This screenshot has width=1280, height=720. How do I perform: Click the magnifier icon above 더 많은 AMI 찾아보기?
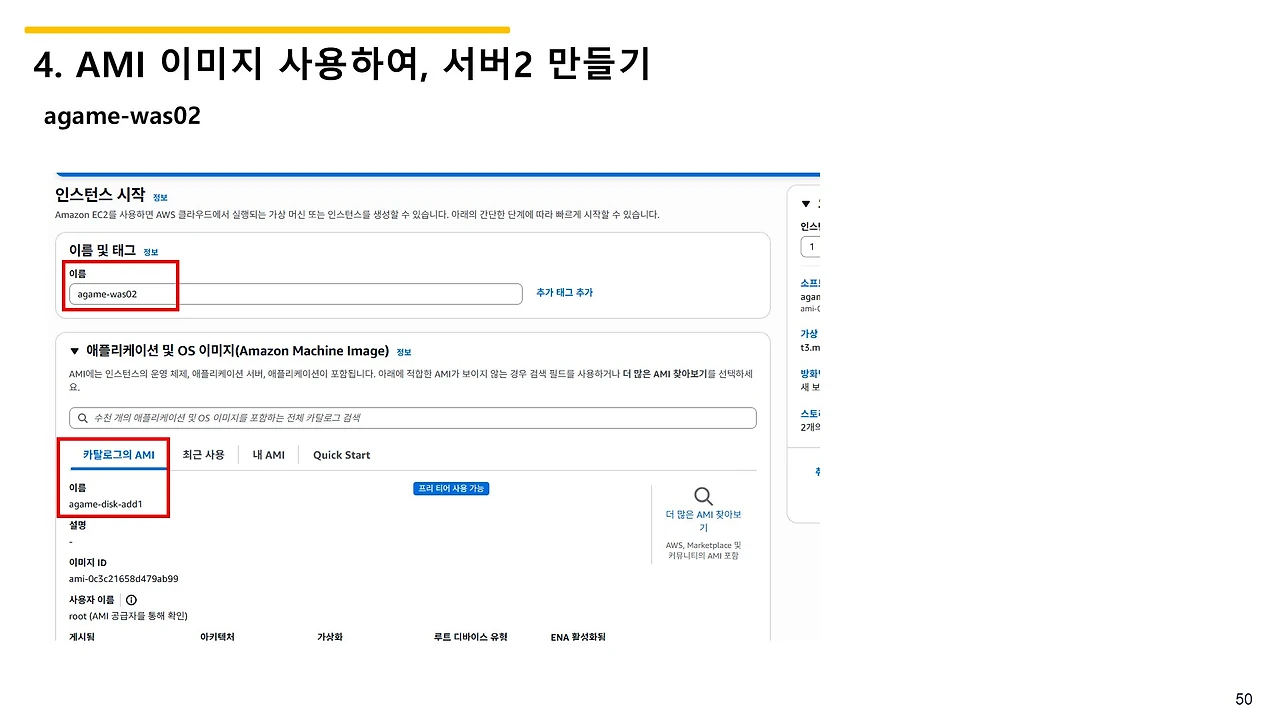[703, 495]
